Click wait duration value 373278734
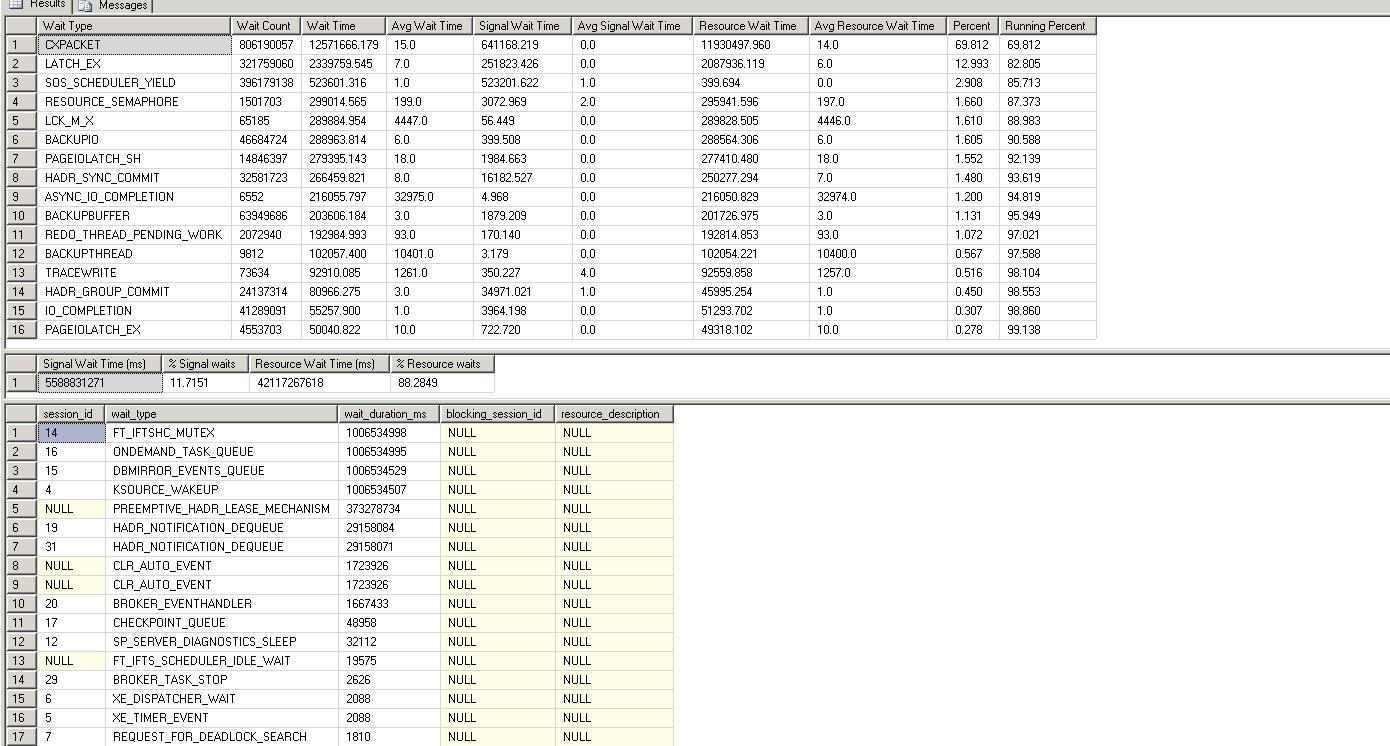1390x746 pixels. (389, 509)
